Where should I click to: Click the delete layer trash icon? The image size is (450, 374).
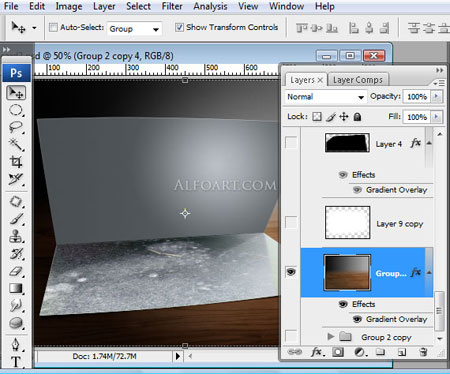coord(423,352)
